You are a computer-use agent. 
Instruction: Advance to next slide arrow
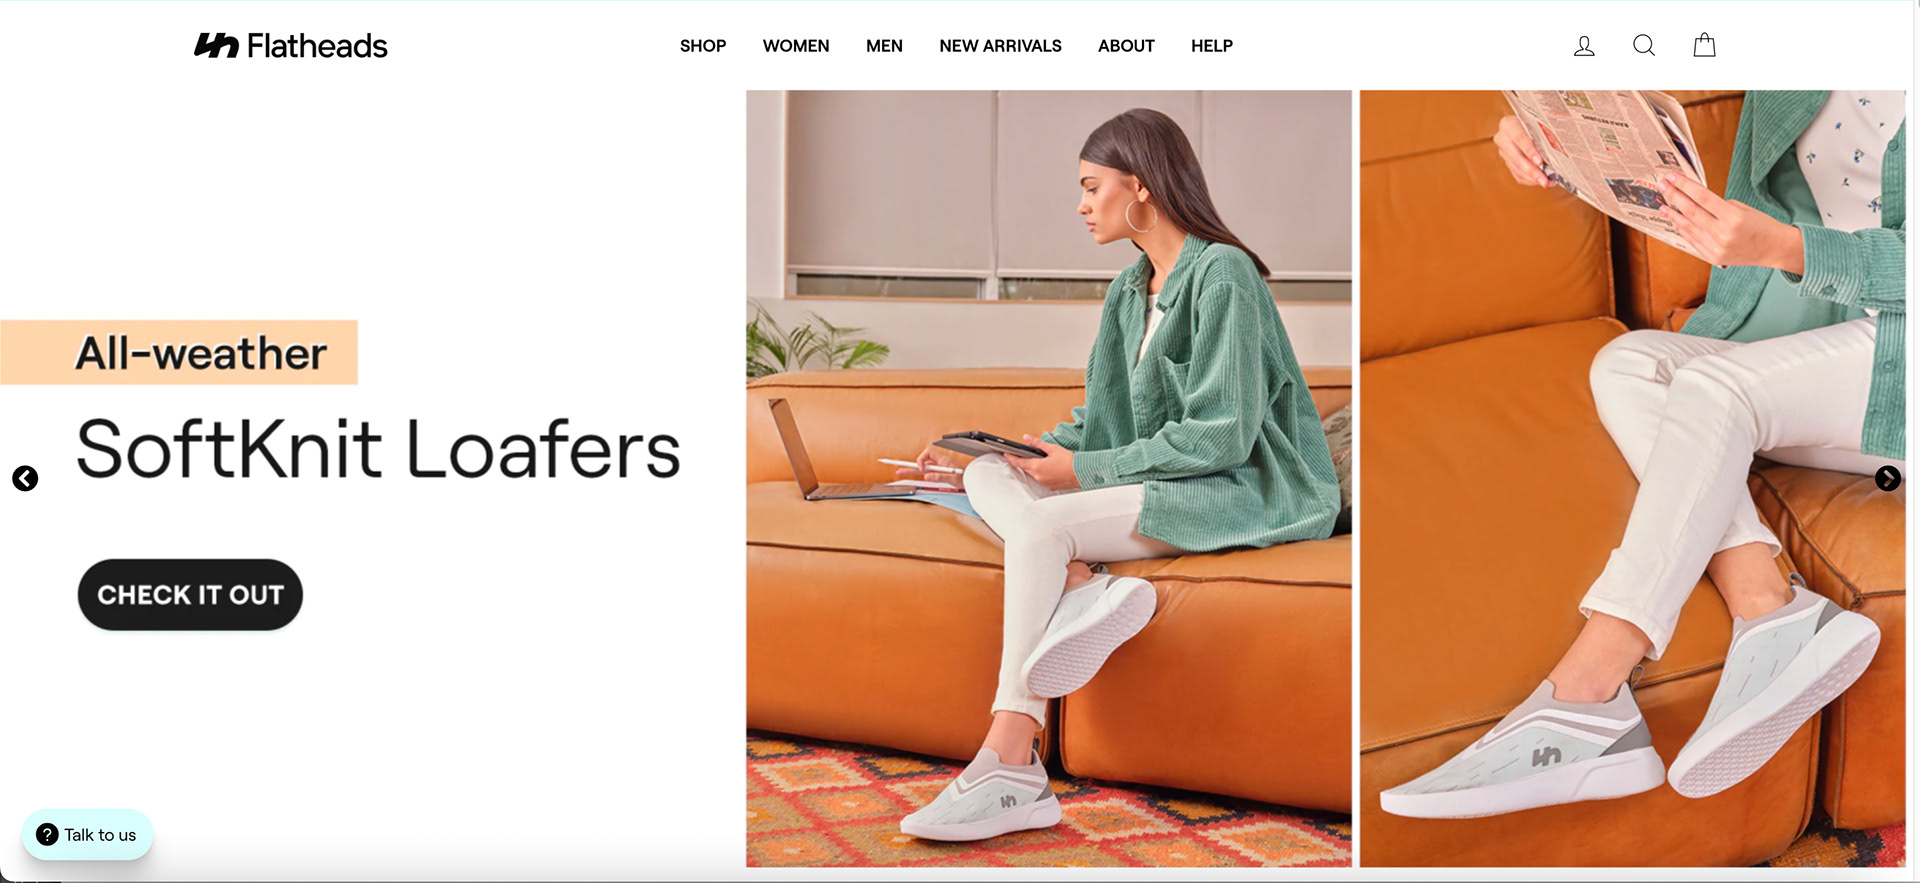(x=1887, y=479)
